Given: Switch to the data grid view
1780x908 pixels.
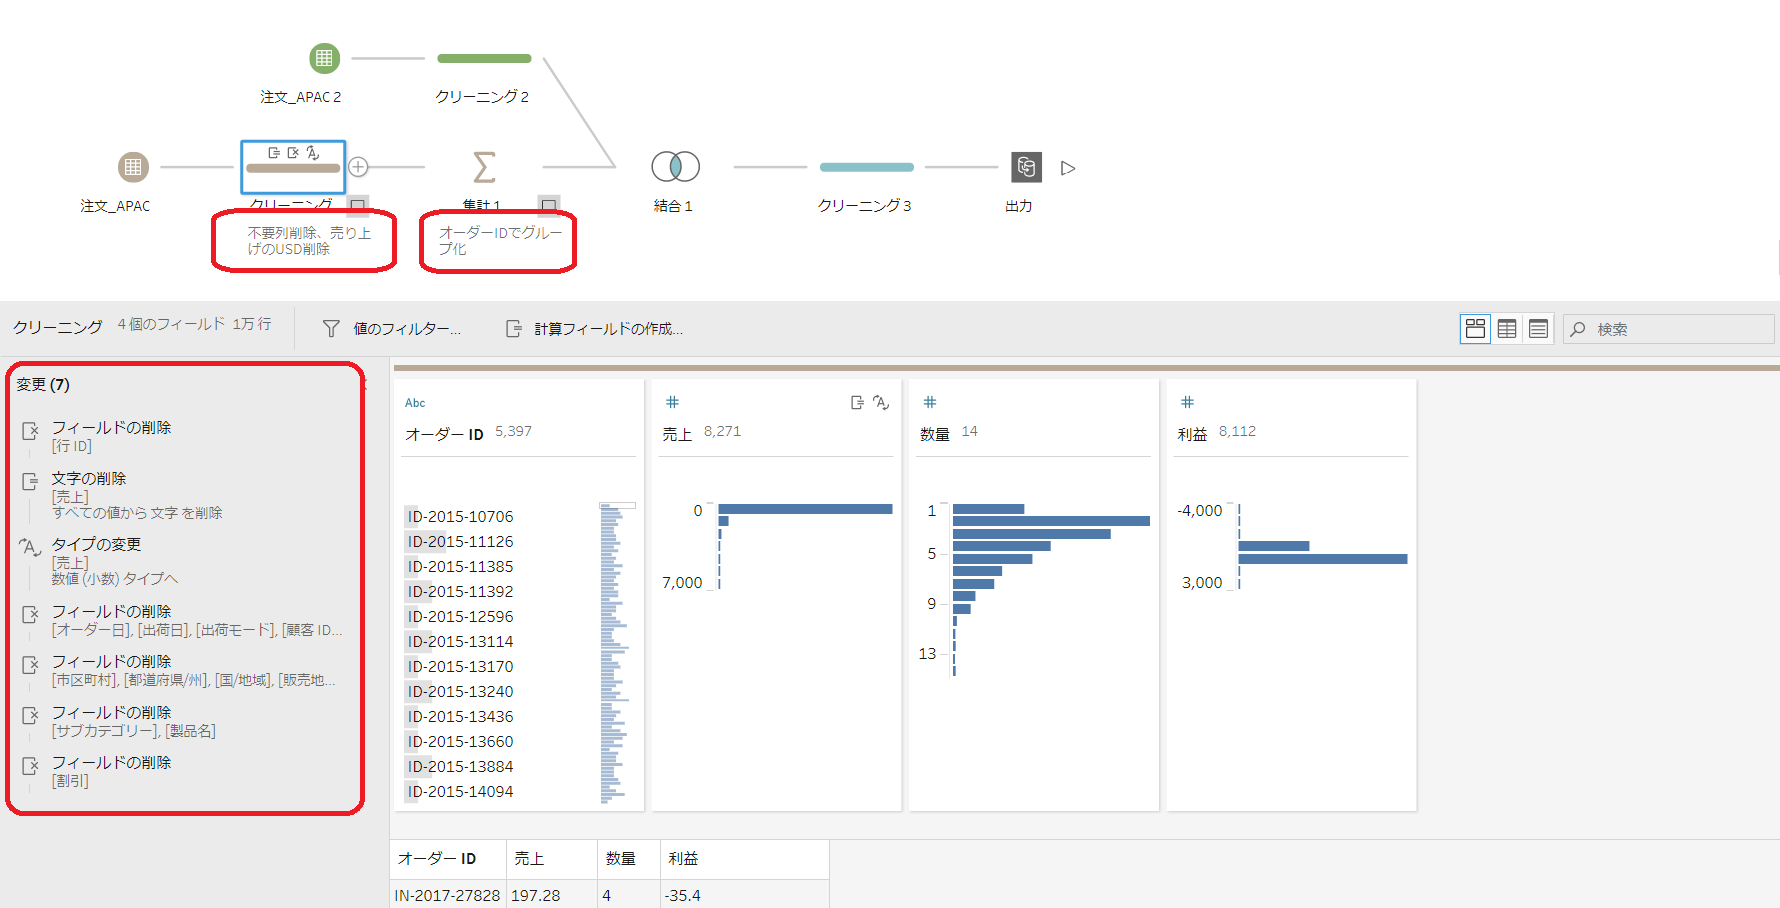Looking at the screenshot, I should (1507, 329).
